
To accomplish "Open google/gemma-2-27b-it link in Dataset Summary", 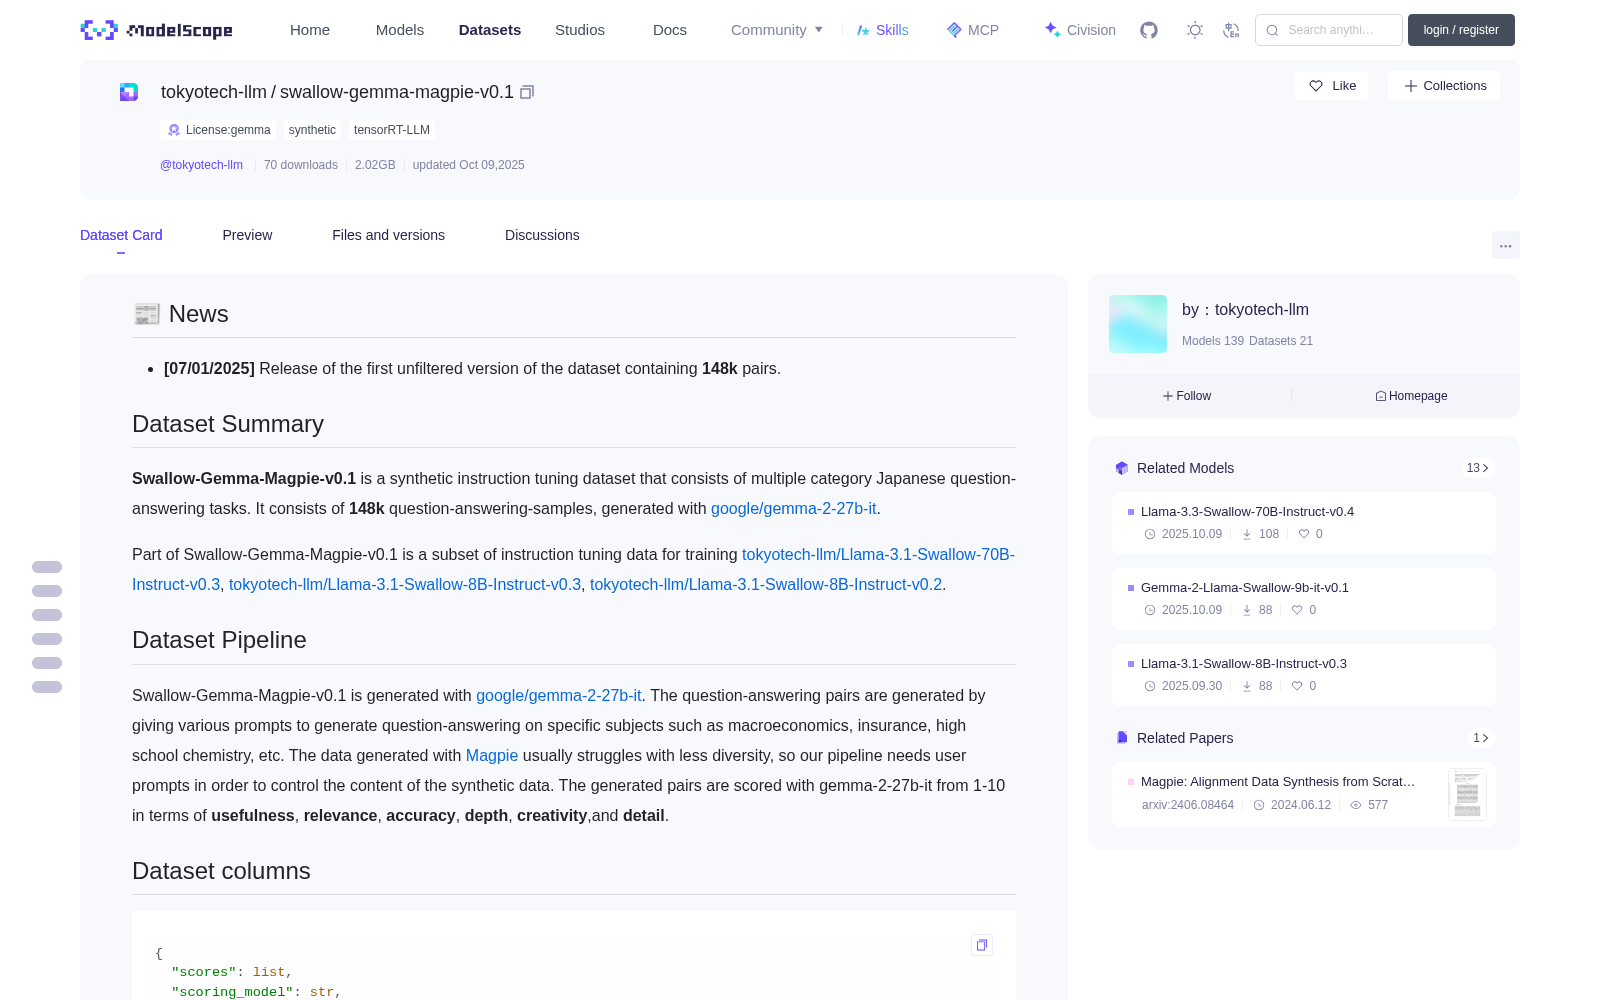I will click(794, 508).
